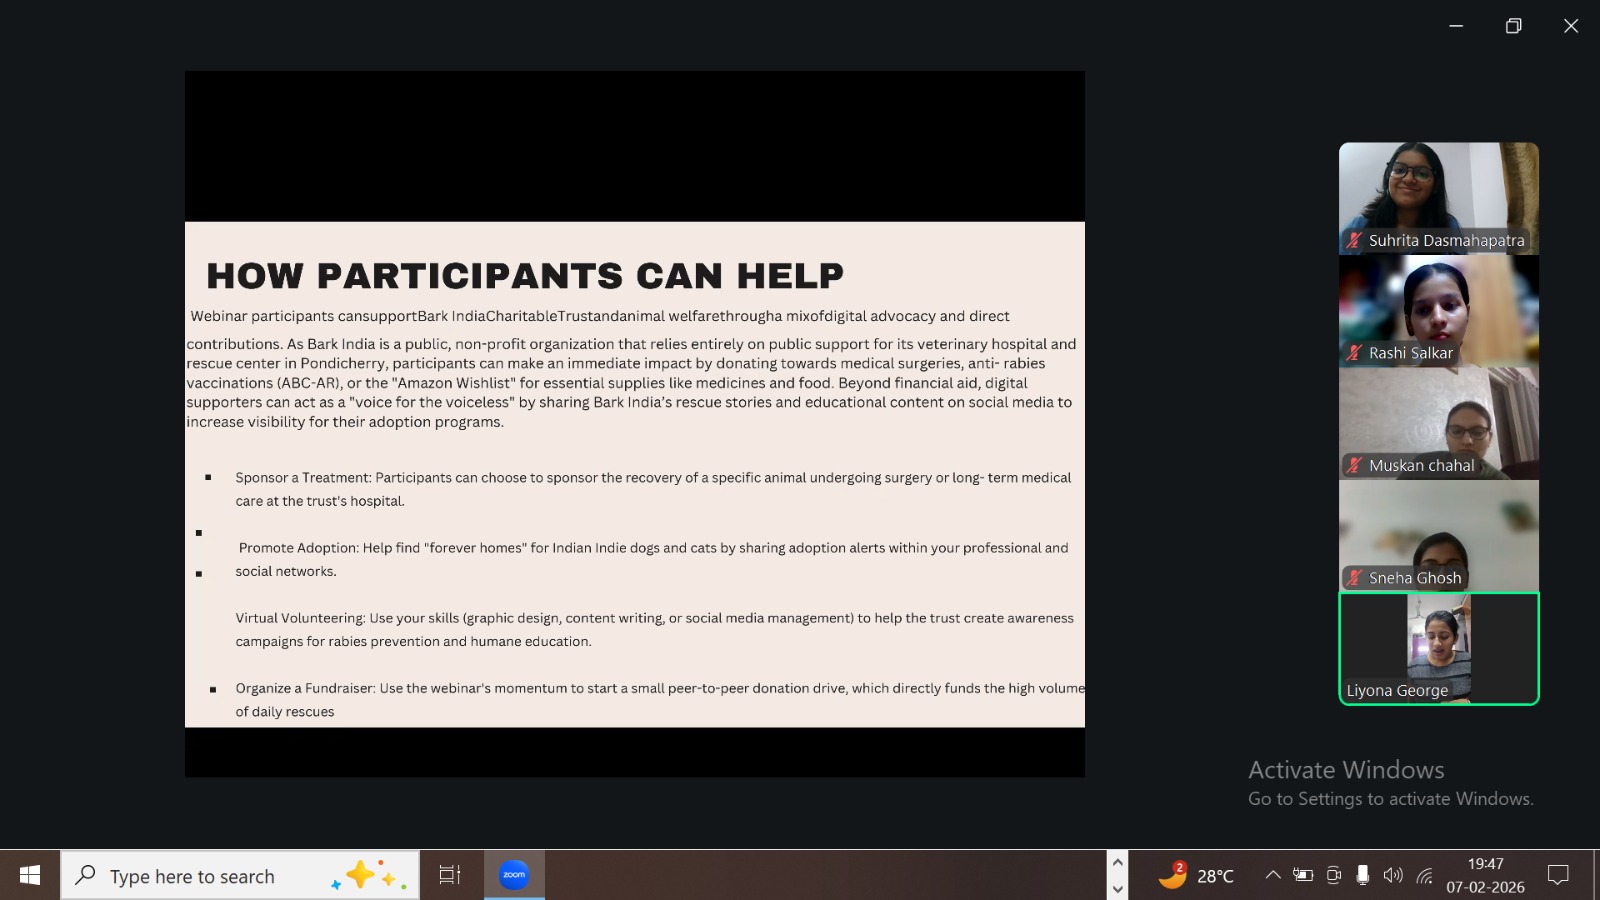This screenshot has height=900, width=1600.
Task: Click the microphone tray icon
Action: tap(1362, 876)
